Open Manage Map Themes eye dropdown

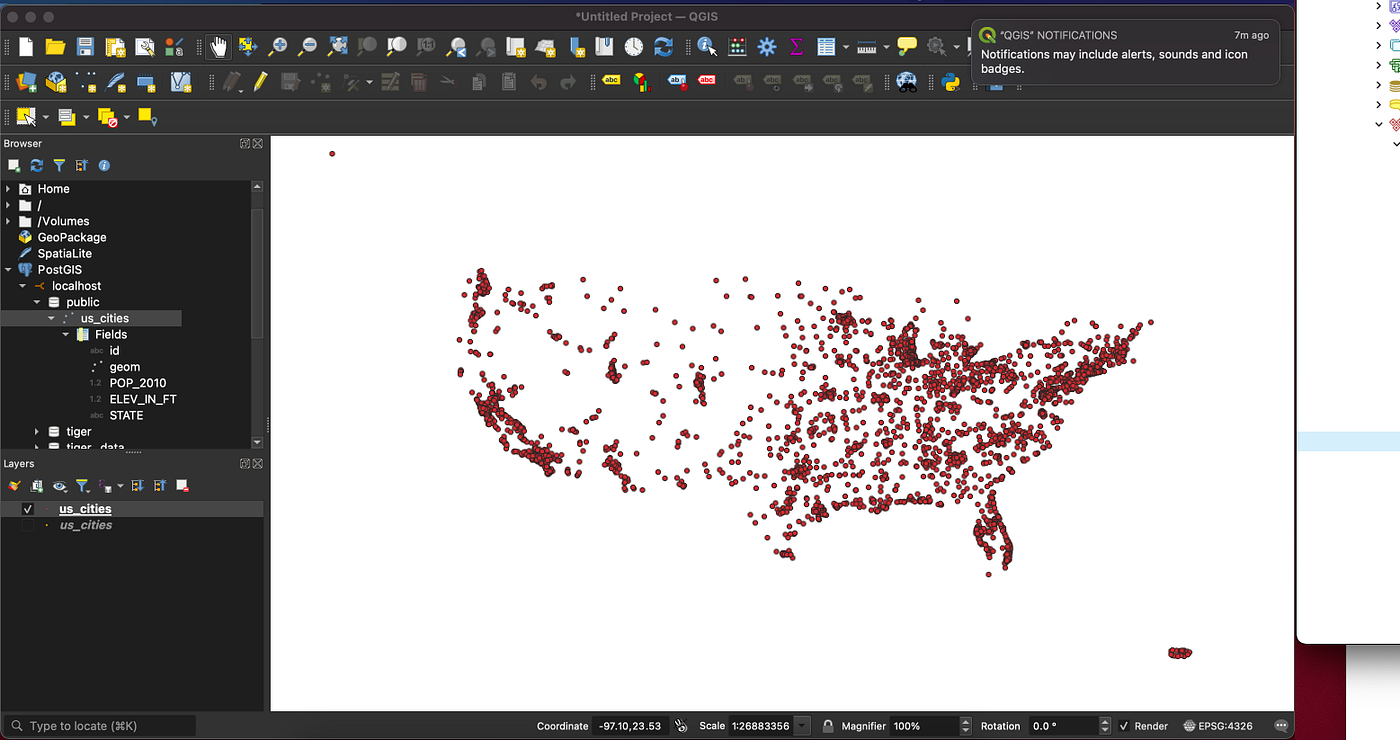[x=60, y=486]
